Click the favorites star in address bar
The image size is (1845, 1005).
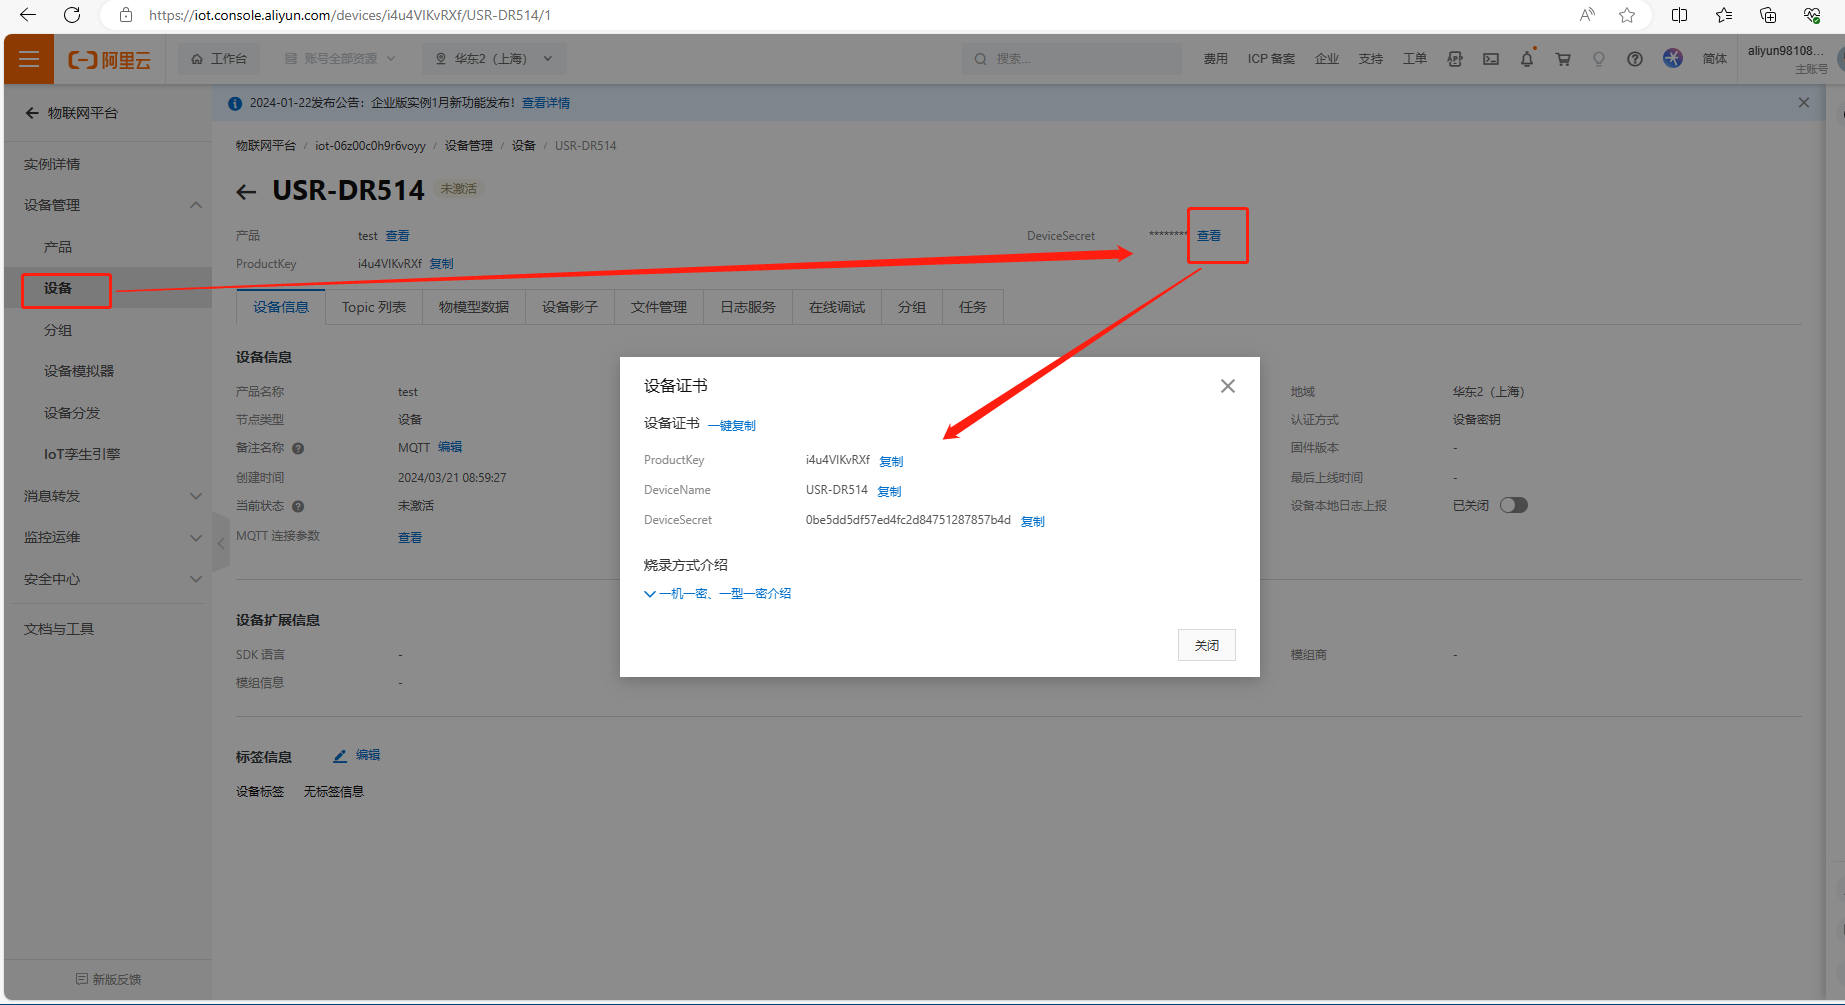click(x=1627, y=15)
